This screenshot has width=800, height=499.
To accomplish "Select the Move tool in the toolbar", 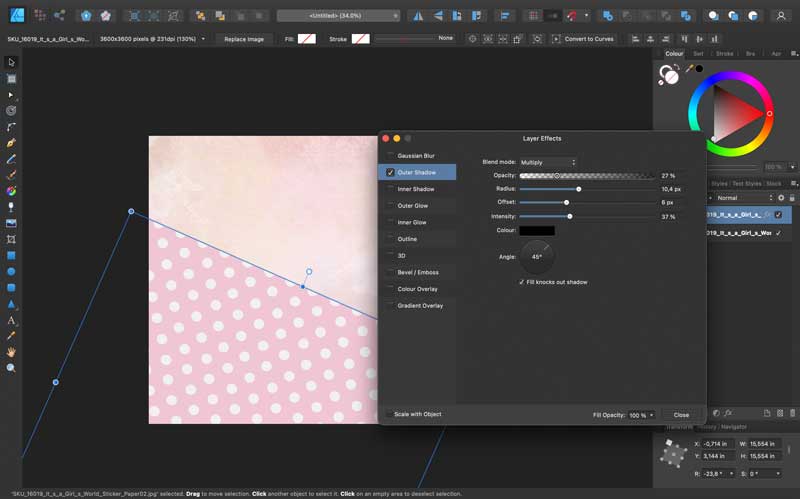I will pos(11,62).
